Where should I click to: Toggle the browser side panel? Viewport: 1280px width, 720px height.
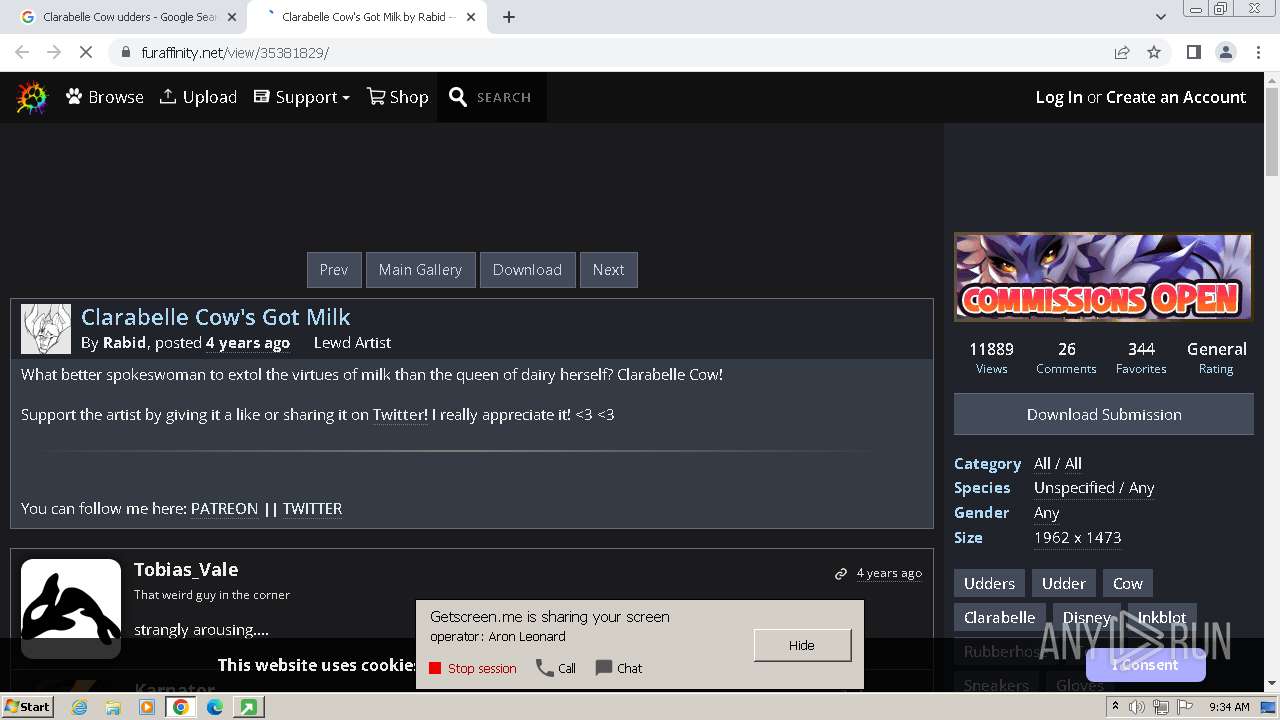1193,52
